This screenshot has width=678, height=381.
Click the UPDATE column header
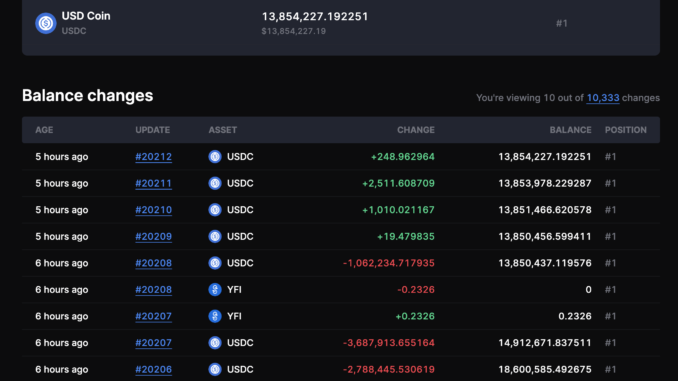click(153, 130)
